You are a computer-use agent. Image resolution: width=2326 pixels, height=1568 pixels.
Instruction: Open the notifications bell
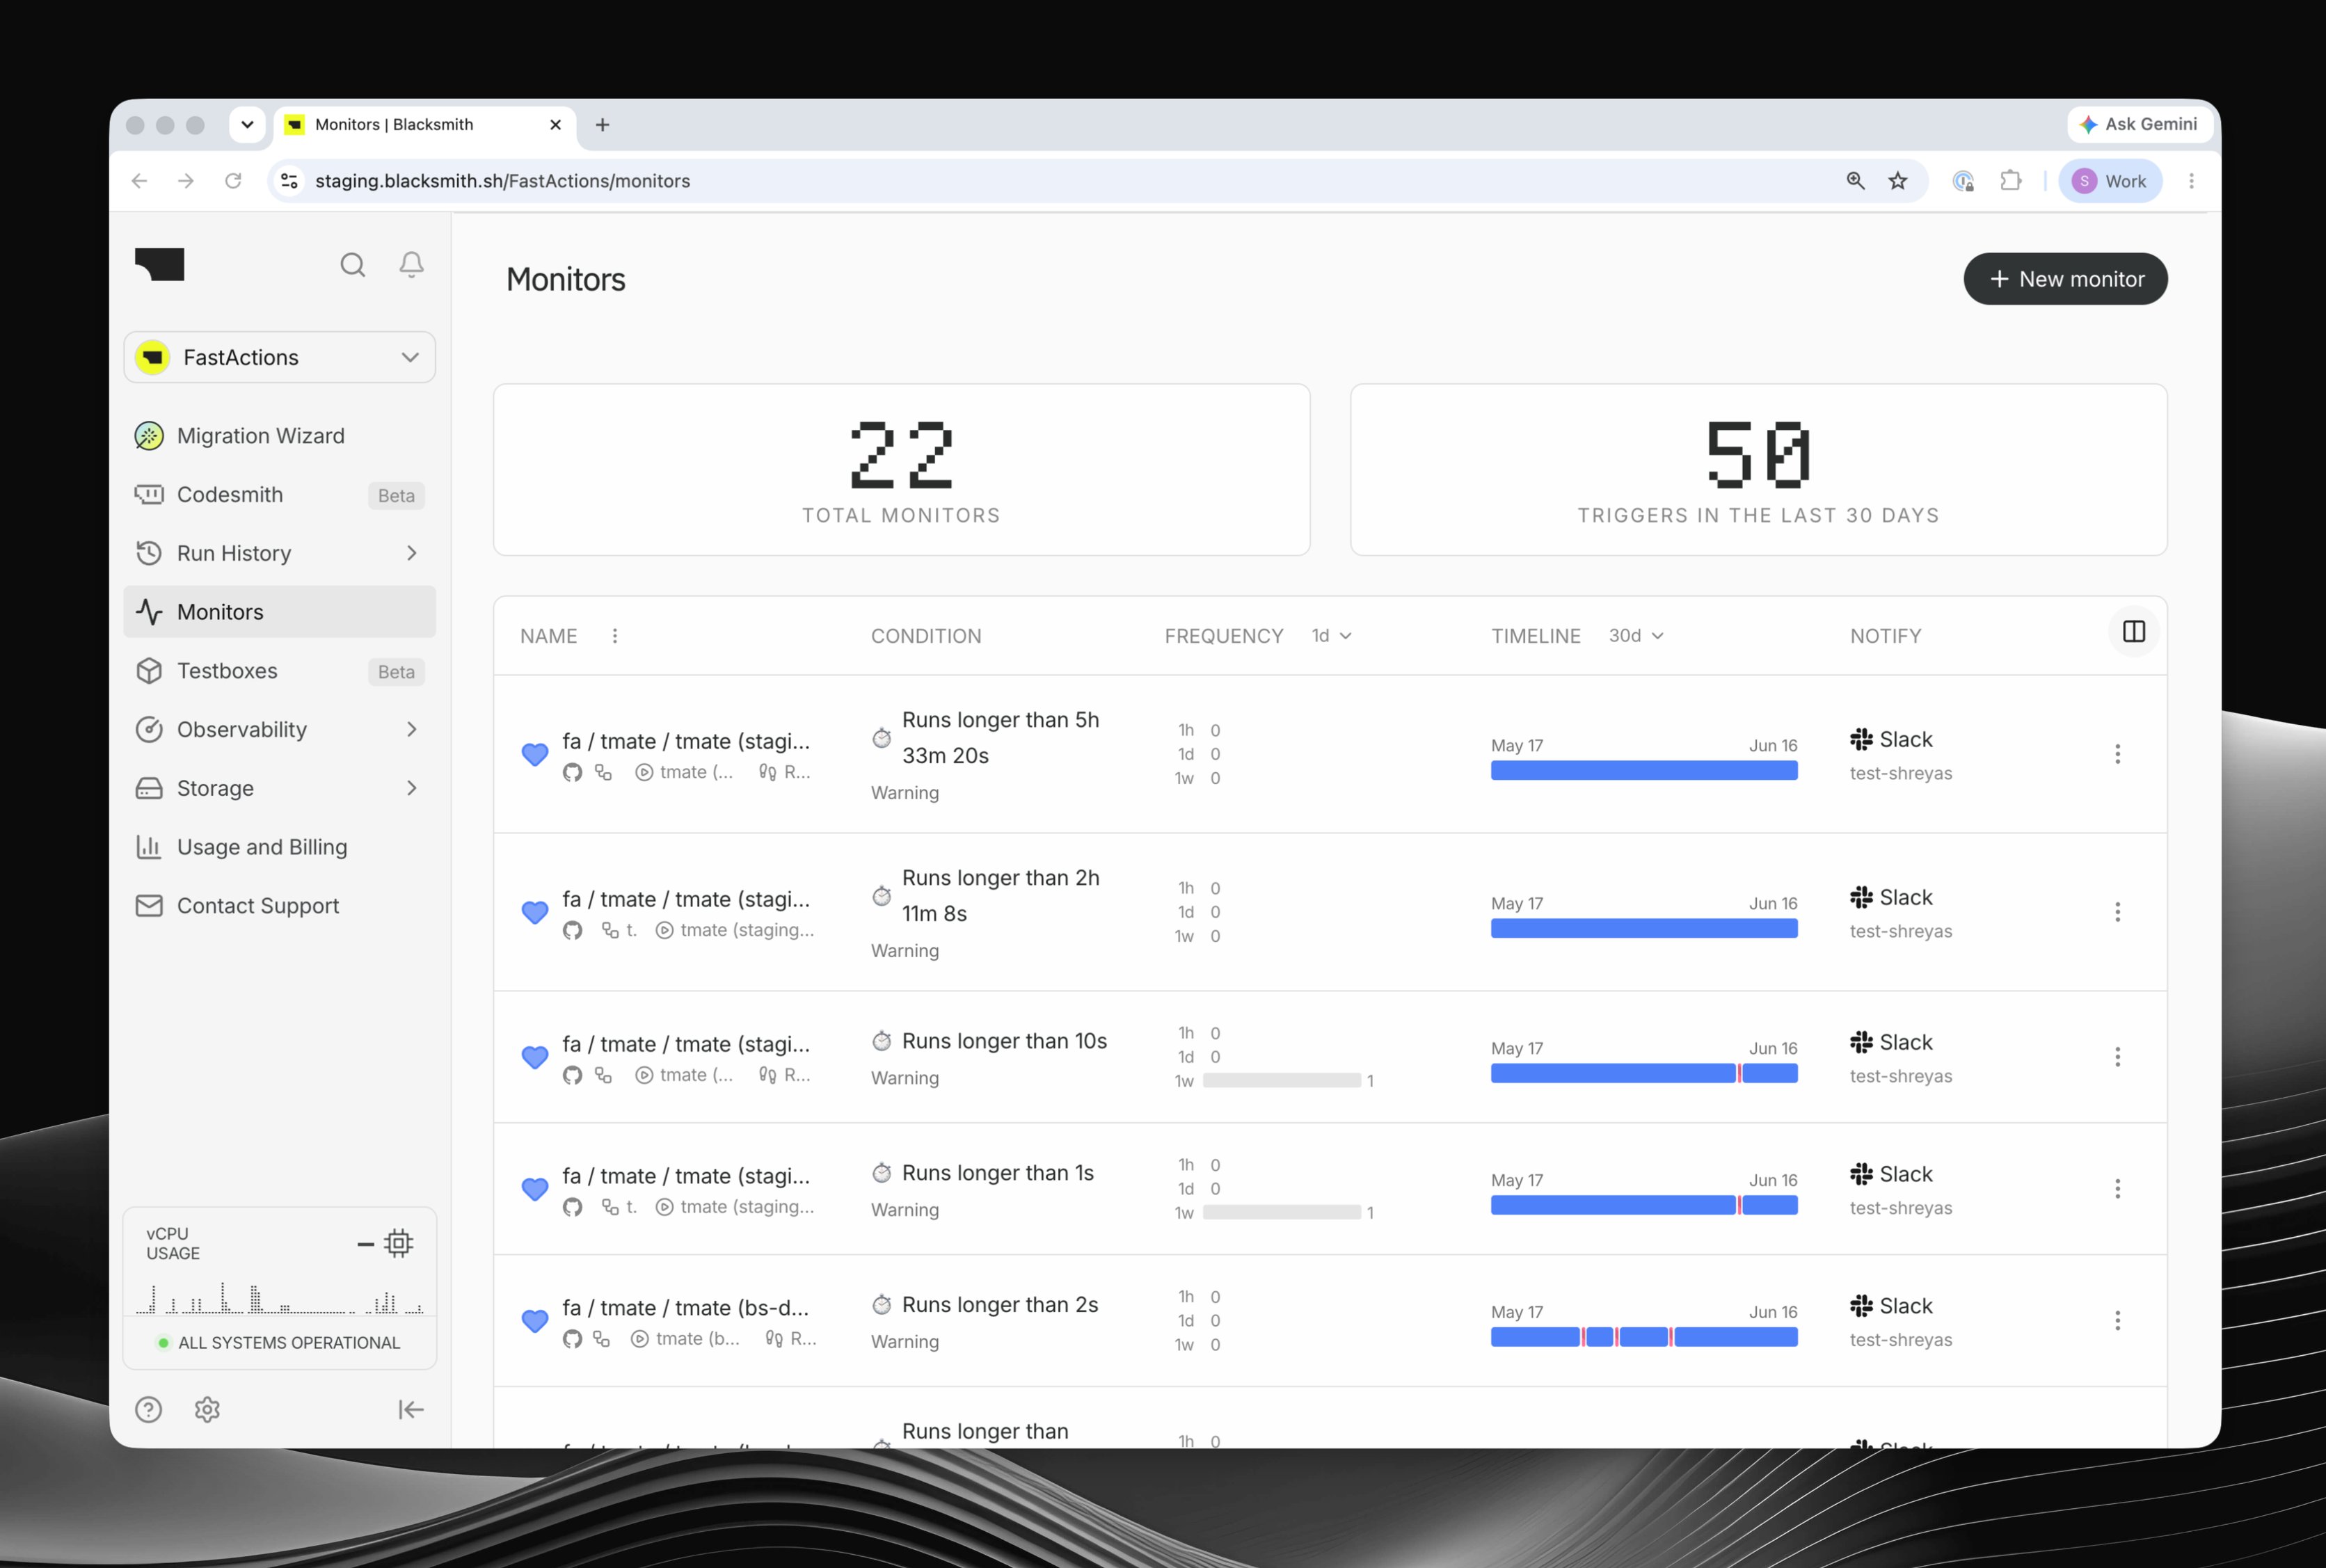click(411, 264)
